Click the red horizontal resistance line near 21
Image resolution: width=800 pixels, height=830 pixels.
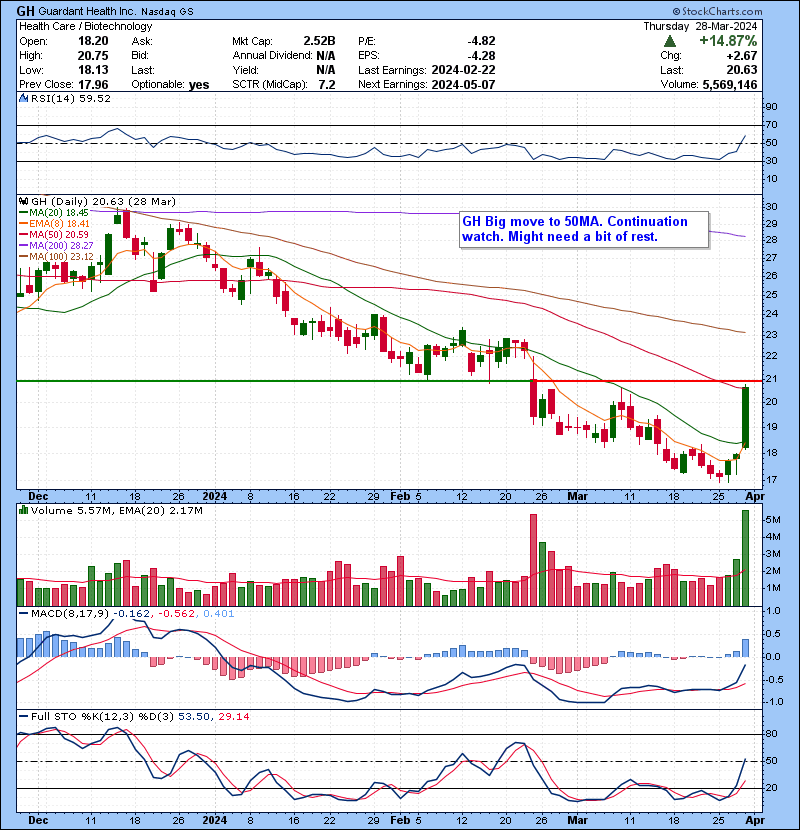[x=646, y=381]
